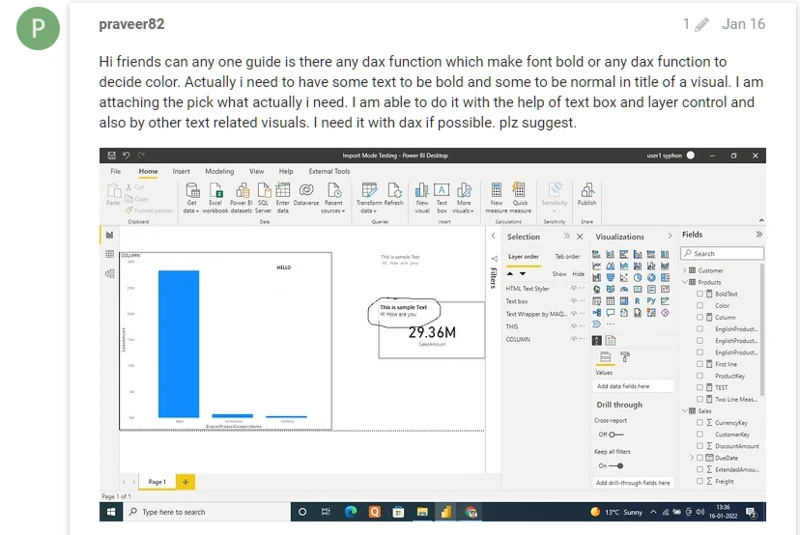The height and width of the screenshot is (535, 800).
Task: Open the Excel workbook data source
Action: click(x=215, y=197)
